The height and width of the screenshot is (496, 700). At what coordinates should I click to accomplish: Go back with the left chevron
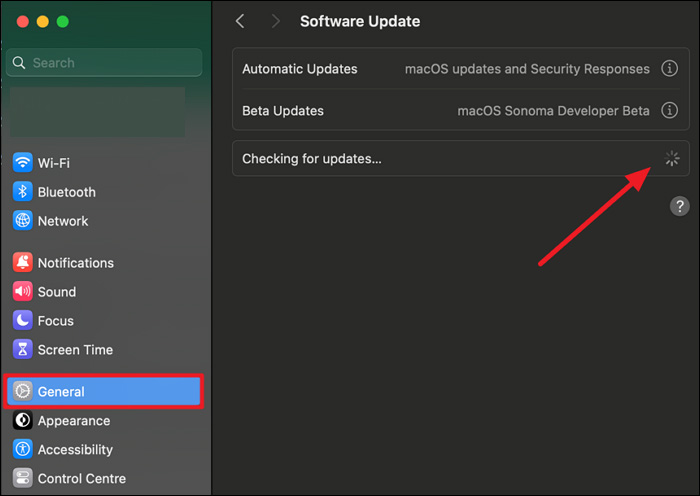pos(240,21)
